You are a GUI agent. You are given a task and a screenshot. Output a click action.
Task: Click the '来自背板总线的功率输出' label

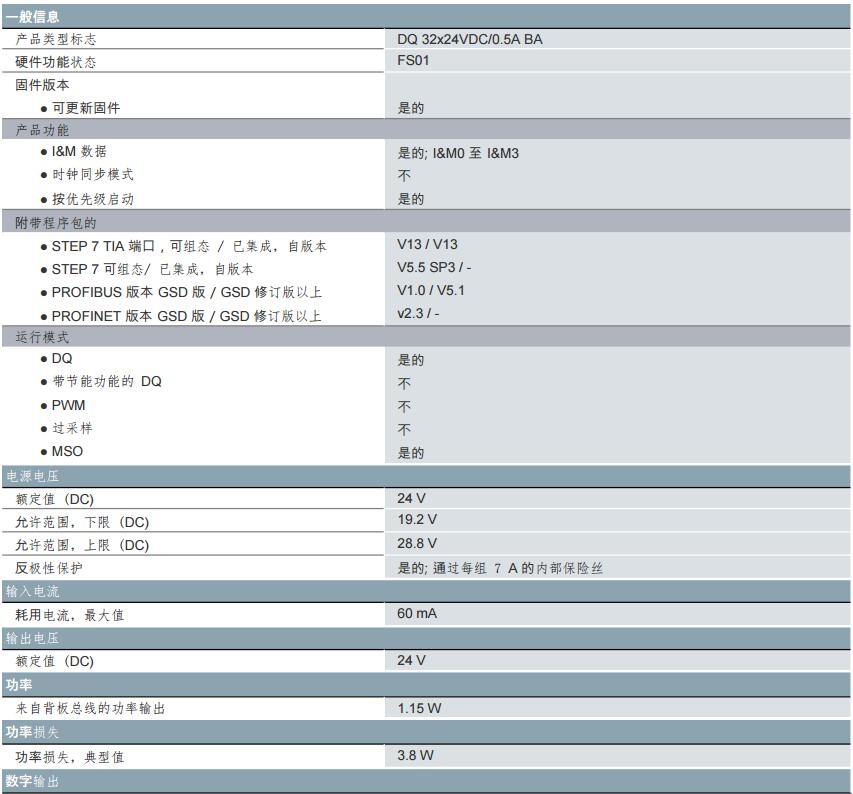click(90, 708)
